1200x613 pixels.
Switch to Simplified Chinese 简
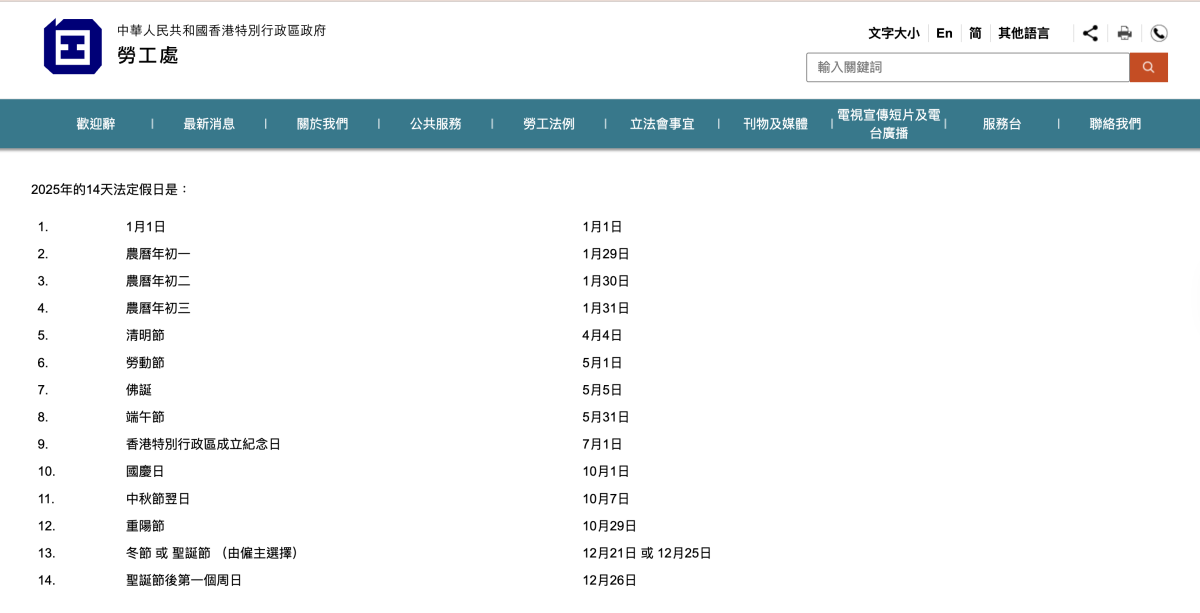point(975,33)
